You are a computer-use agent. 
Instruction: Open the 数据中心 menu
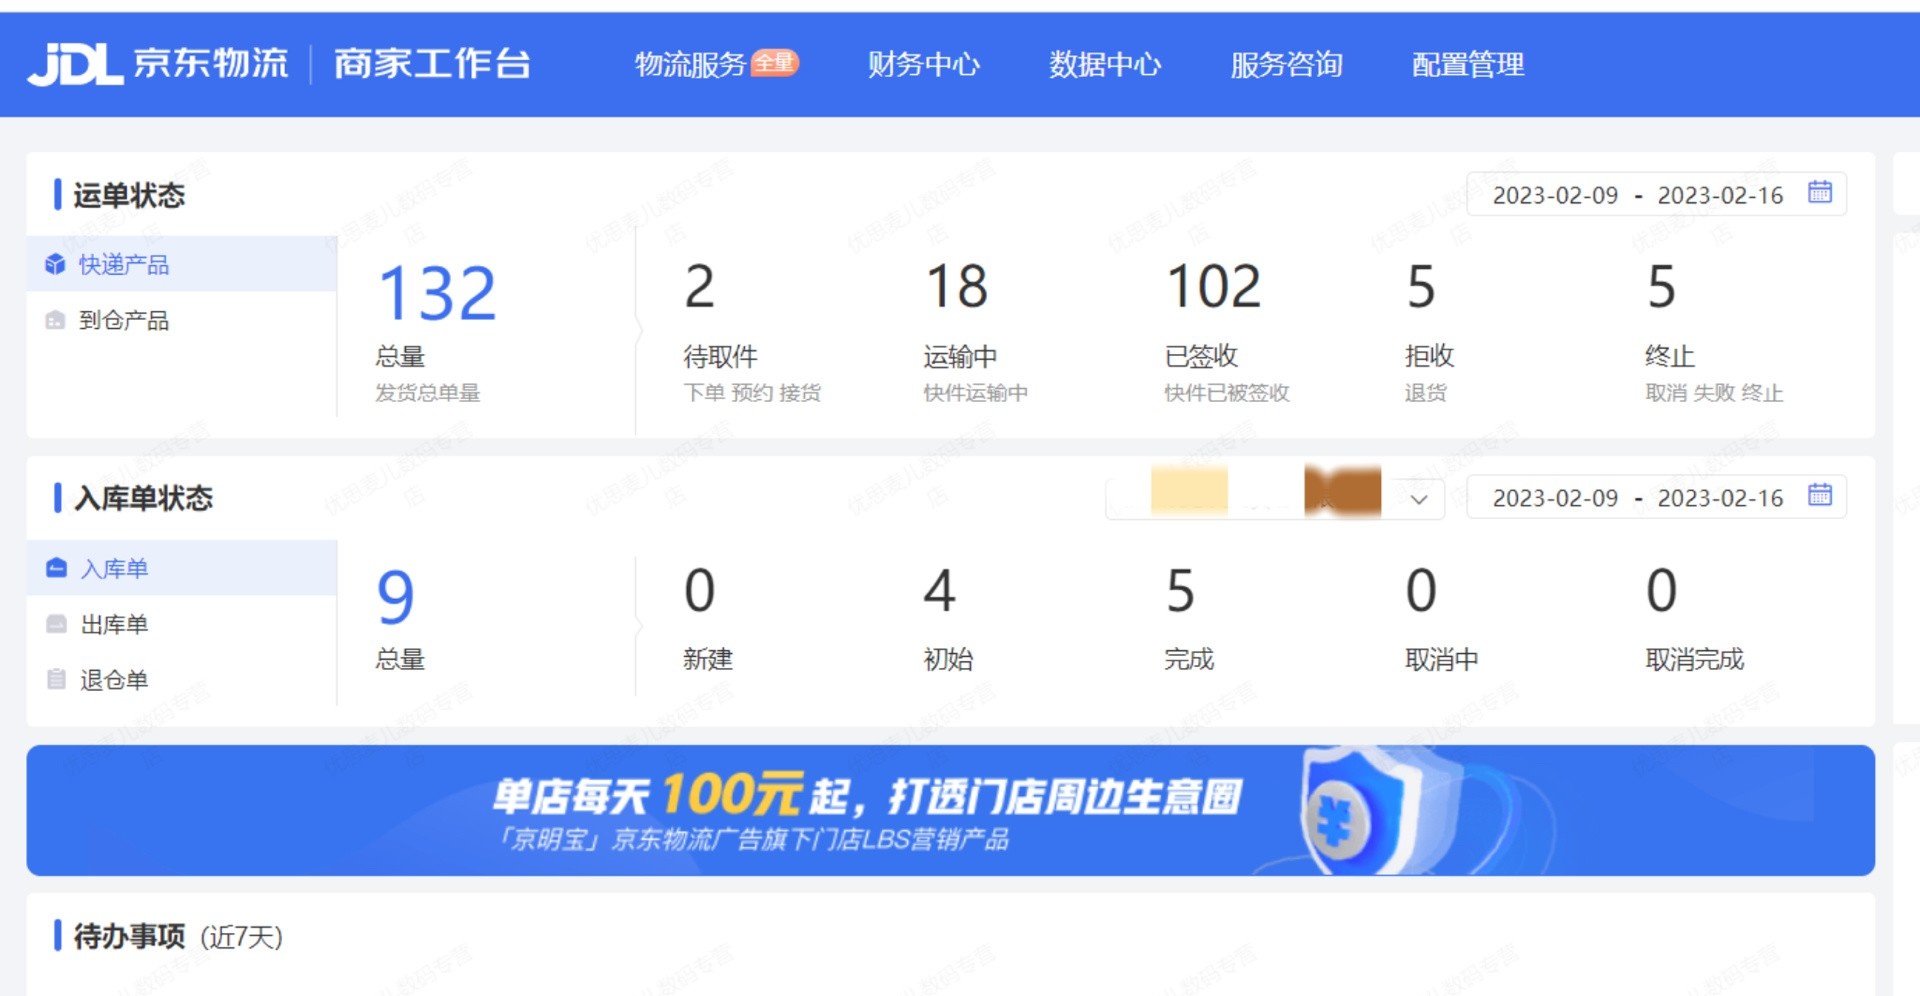coord(1105,64)
